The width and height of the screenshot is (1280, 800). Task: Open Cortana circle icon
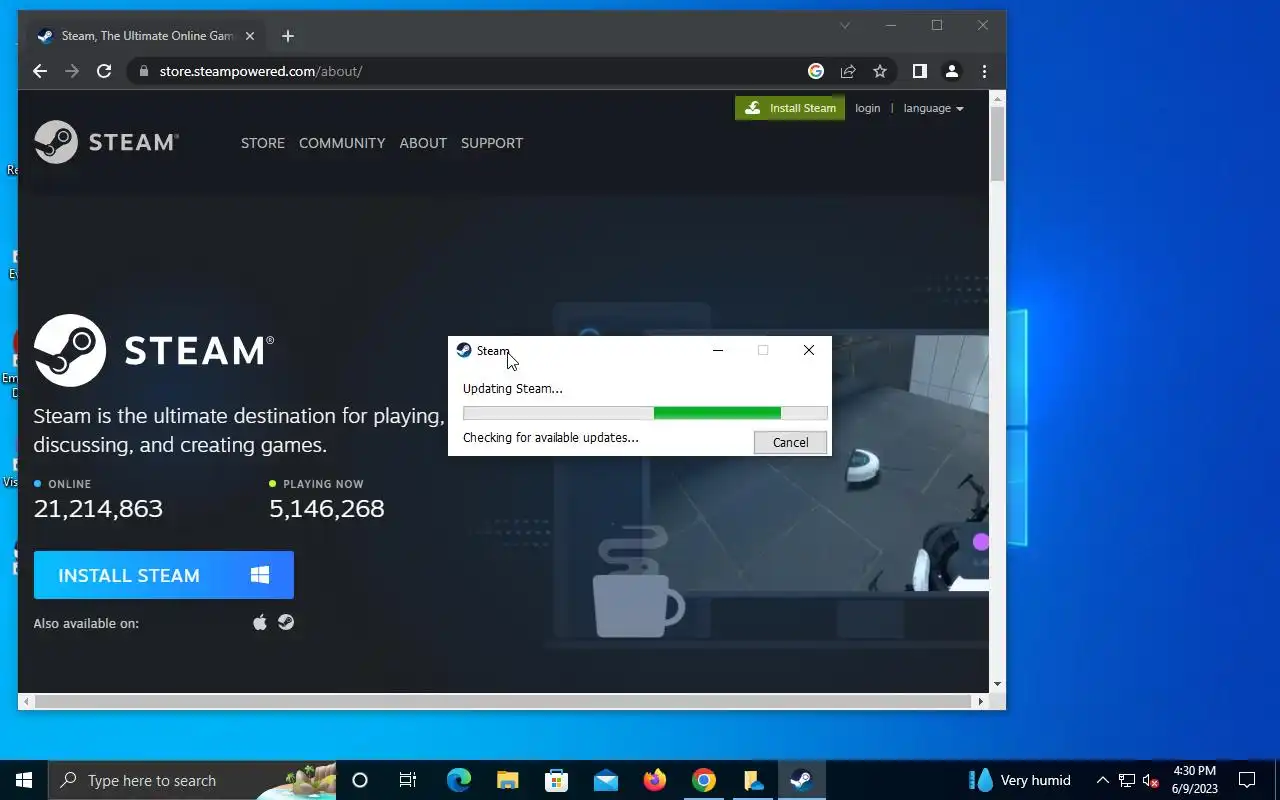(x=360, y=780)
